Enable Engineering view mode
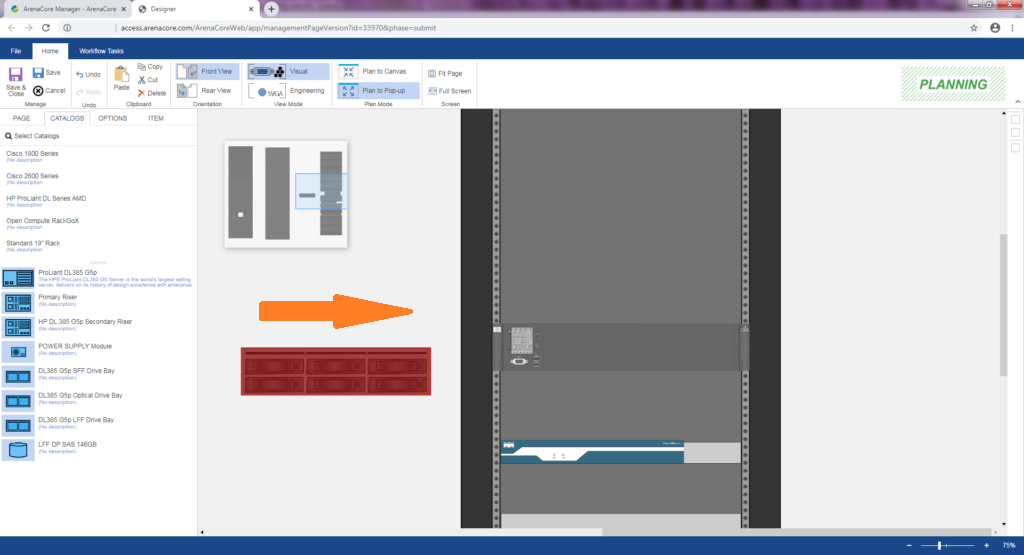The width and height of the screenshot is (1024, 555). click(x=288, y=91)
